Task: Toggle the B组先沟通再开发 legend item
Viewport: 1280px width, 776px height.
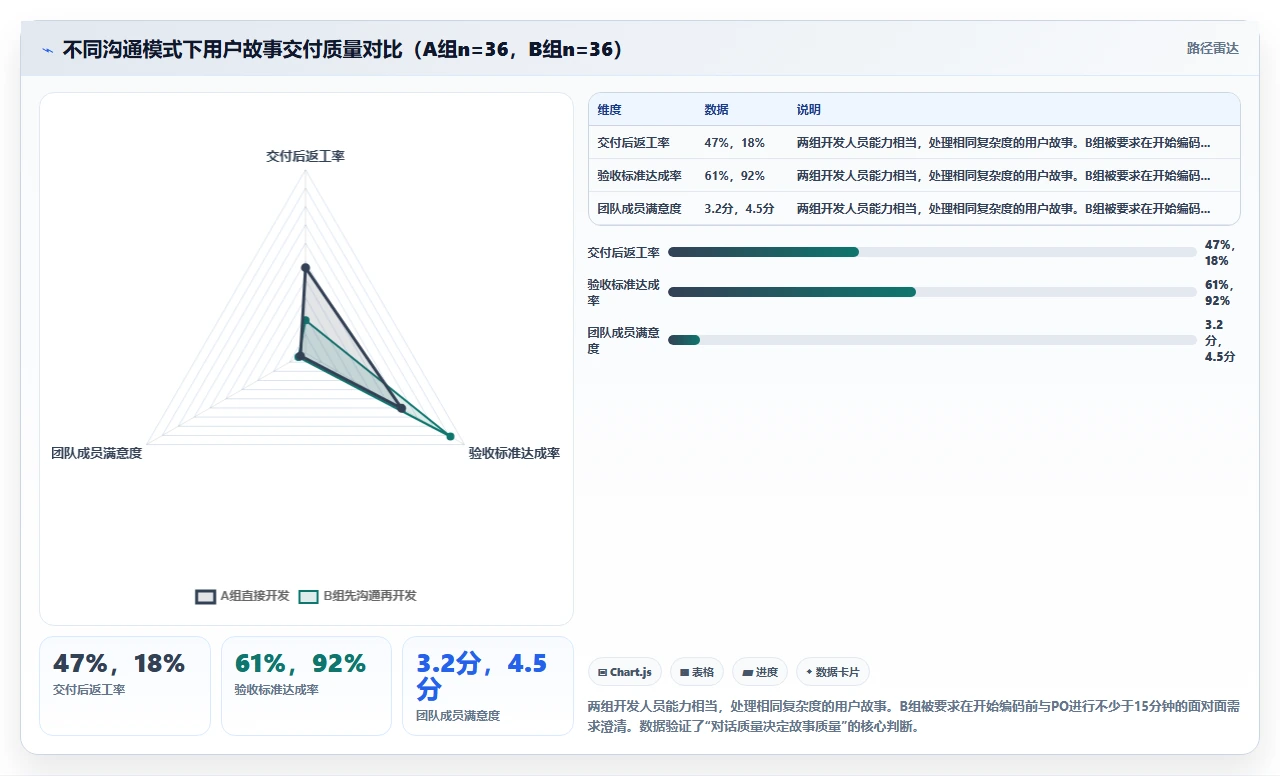Action: pos(357,596)
